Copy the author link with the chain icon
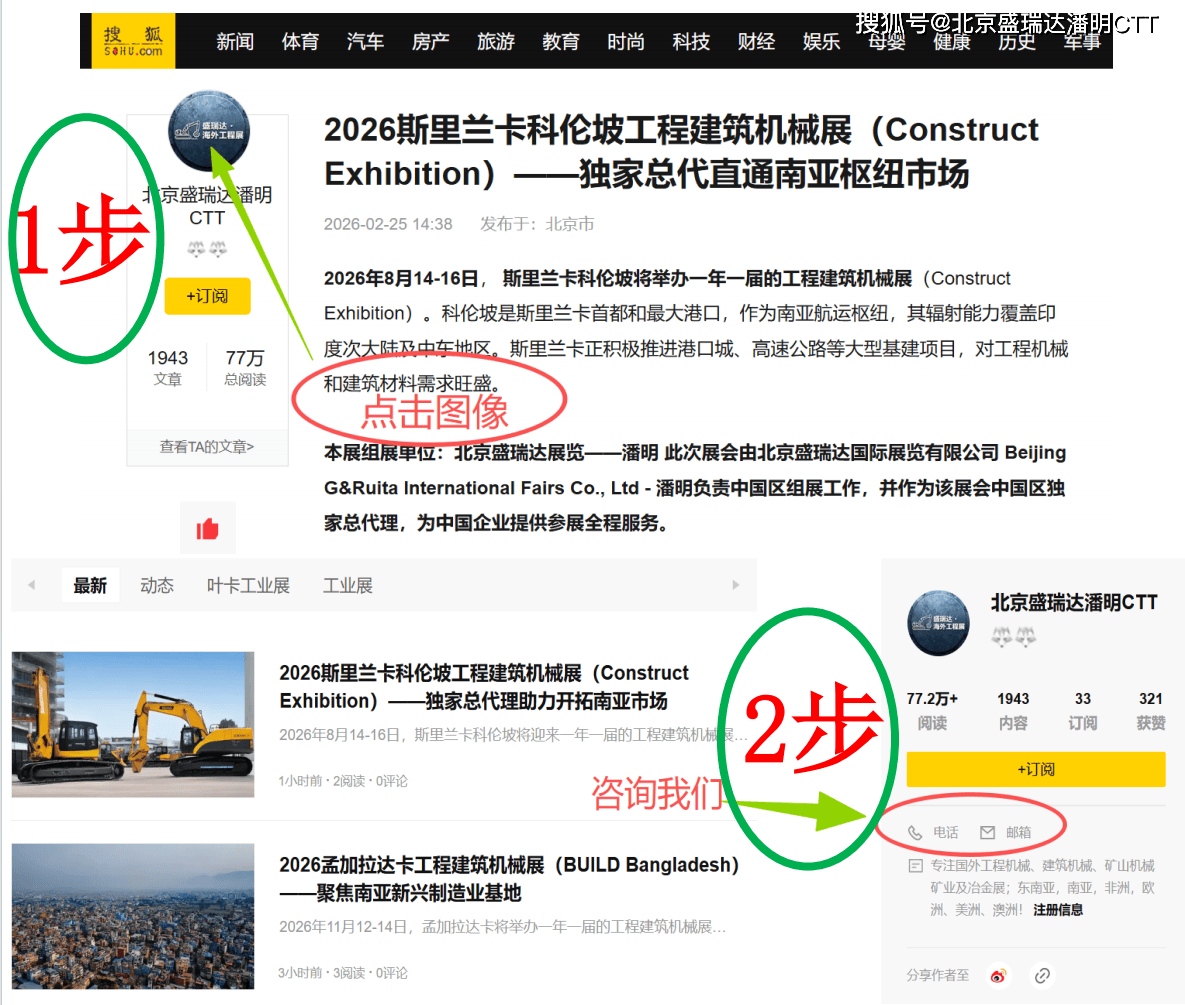1185x1005 pixels. point(1042,975)
